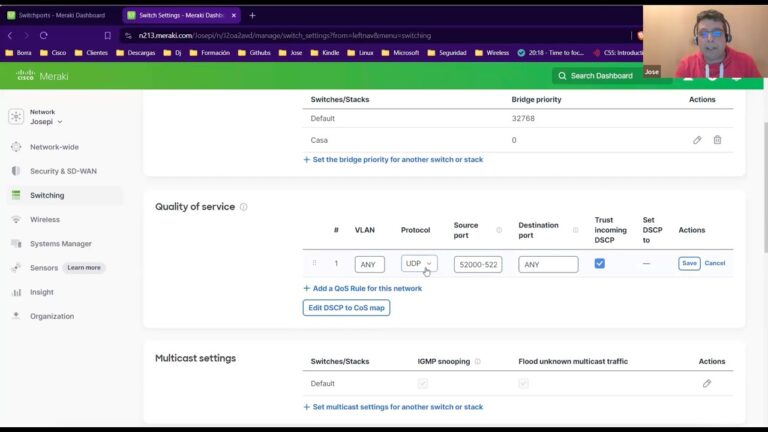The image size is (768, 432).
Task: Click the Destination port info icon
Action: pyautogui.click(x=576, y=230)
